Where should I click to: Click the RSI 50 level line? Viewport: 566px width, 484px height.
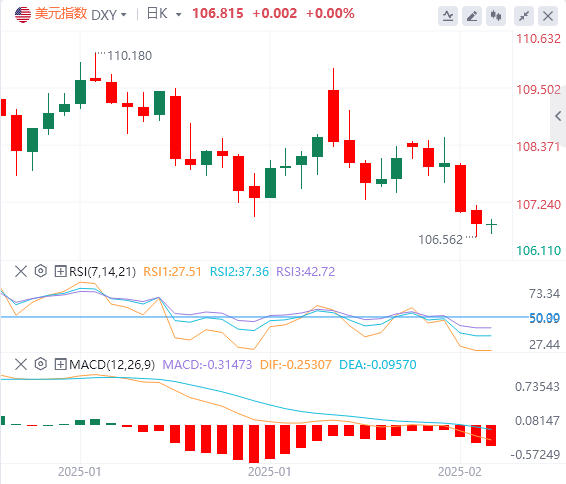264,317
